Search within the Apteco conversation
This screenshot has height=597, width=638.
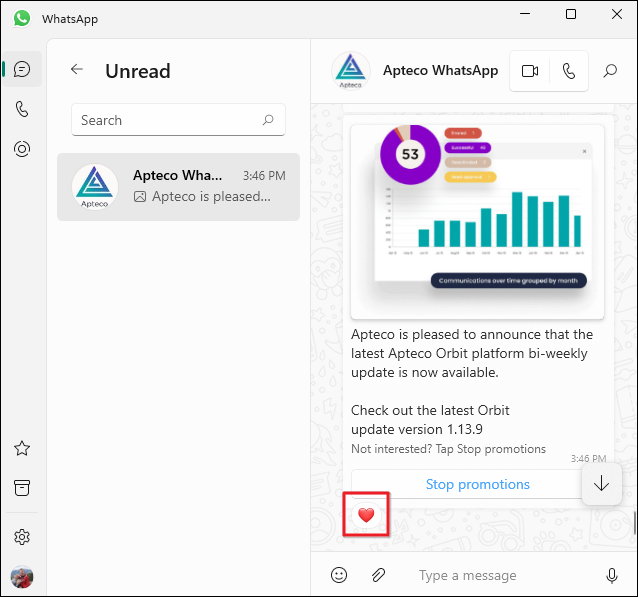(x=610, y=71)
